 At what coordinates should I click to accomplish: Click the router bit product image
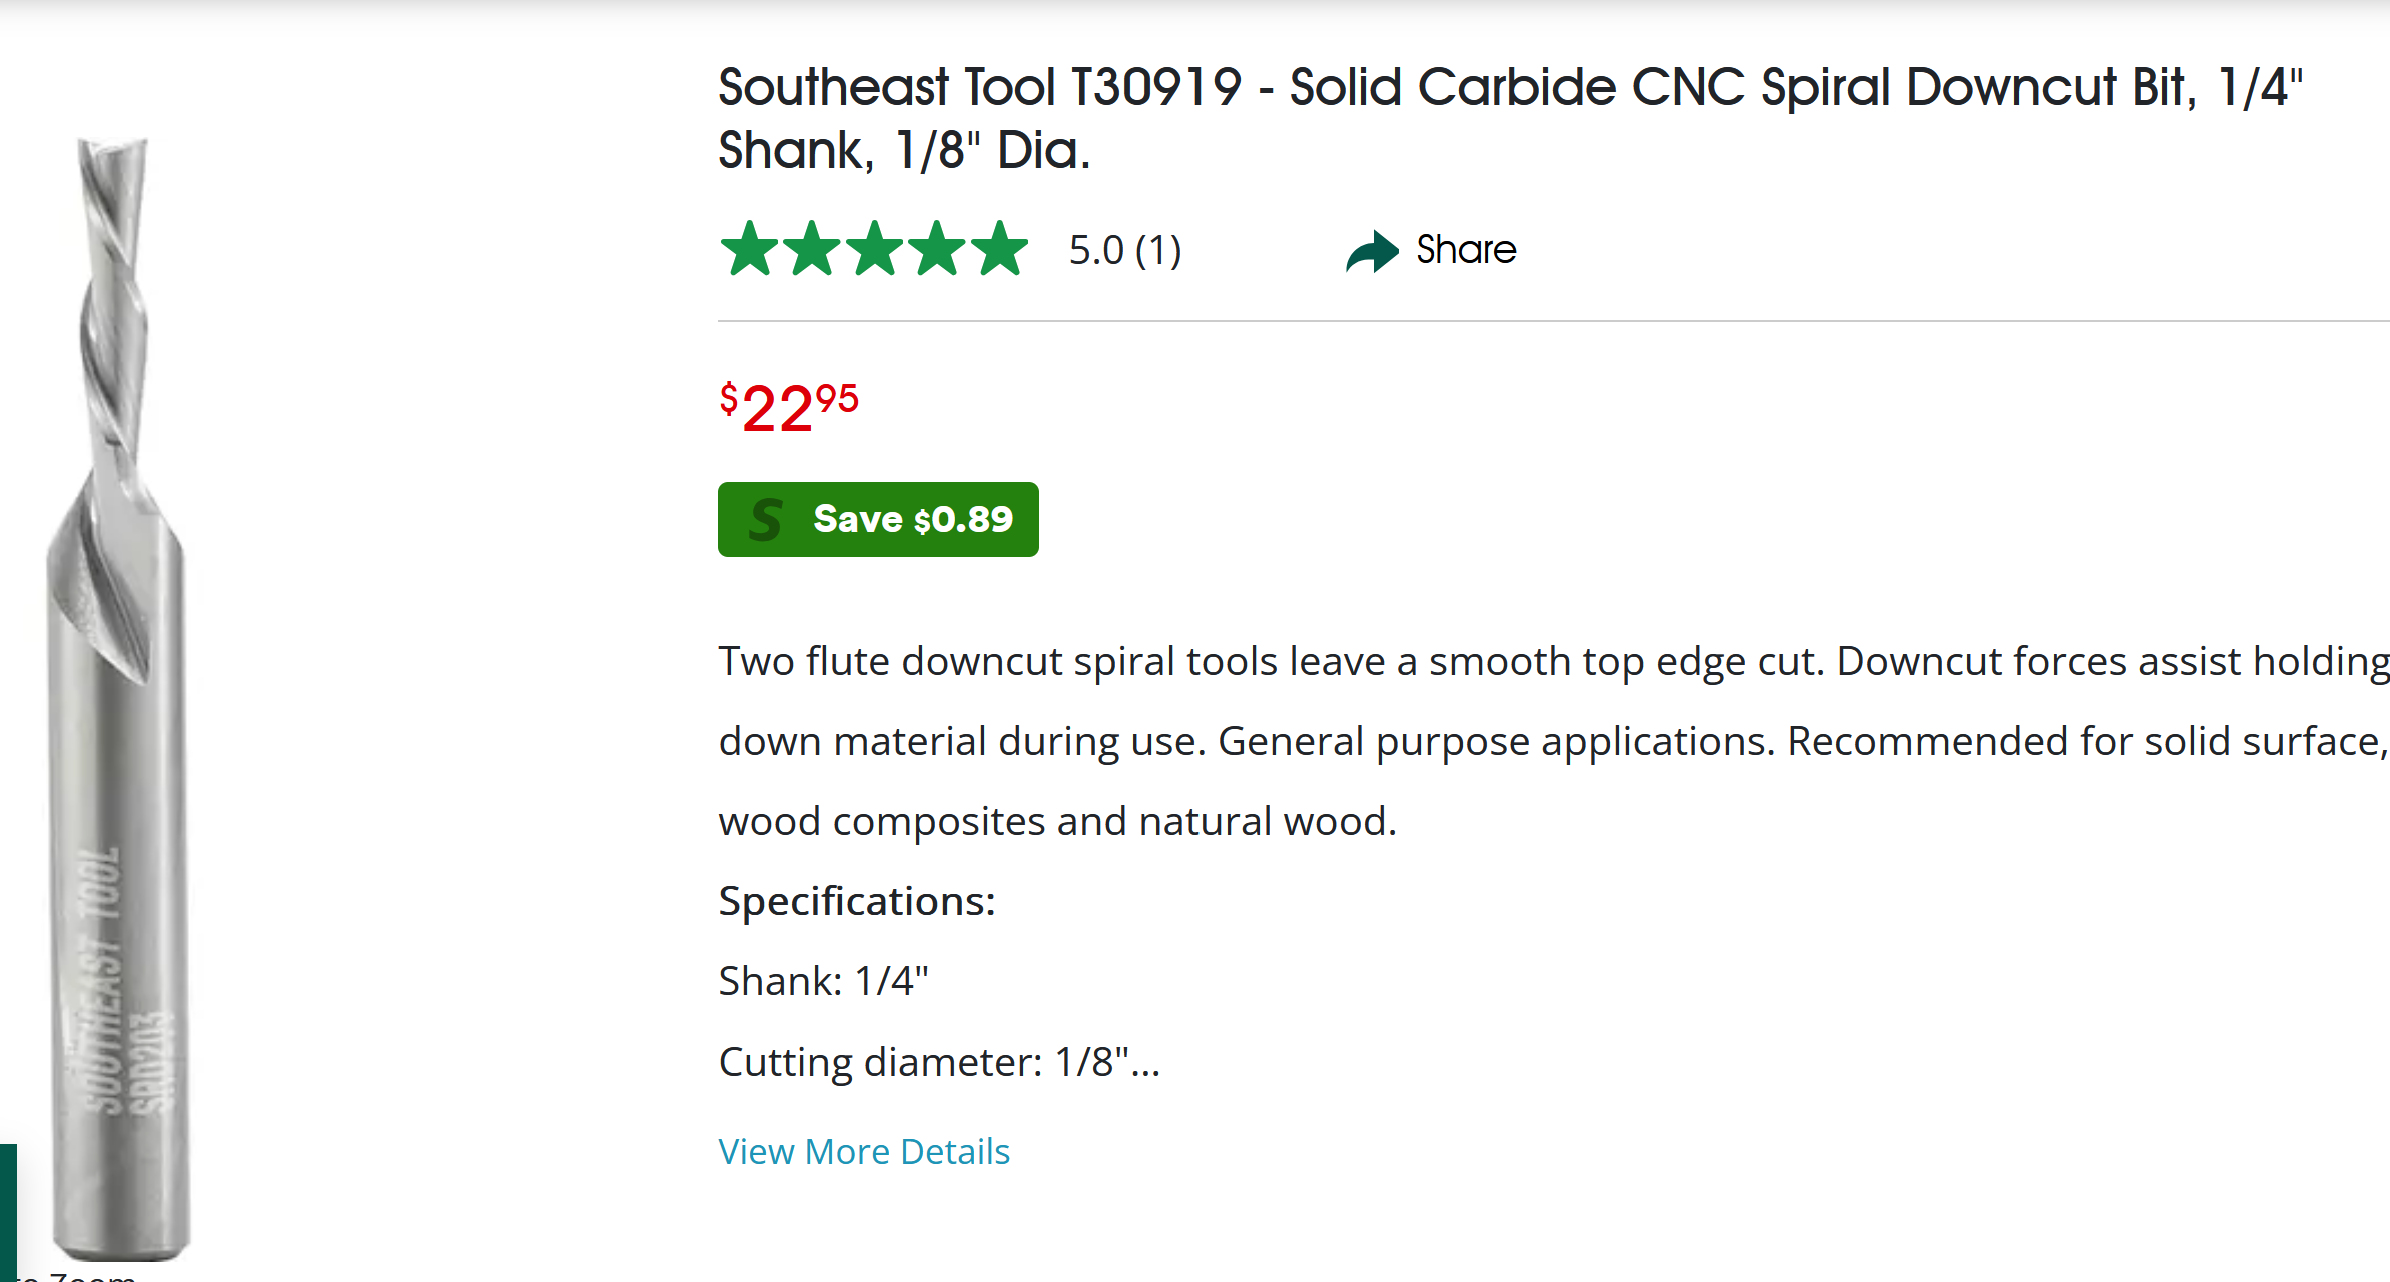[x=115, y=700]
